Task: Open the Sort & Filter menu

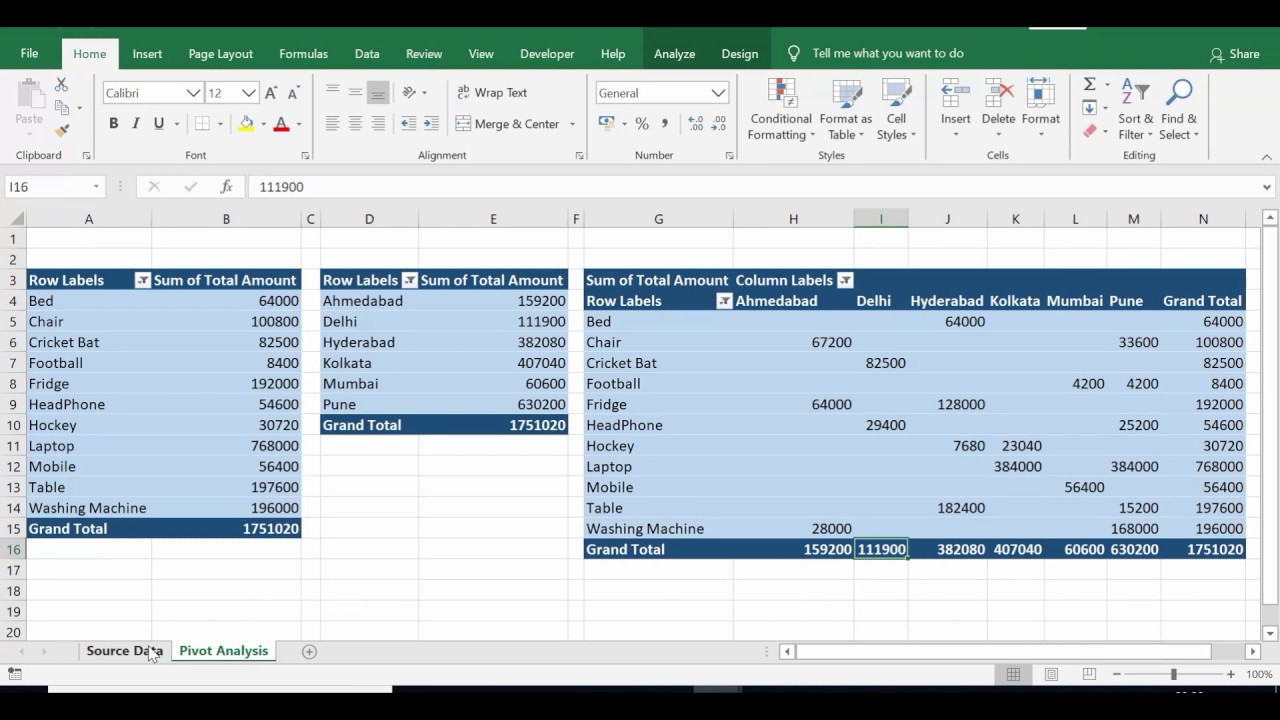Action: (x=1135, y=110)
